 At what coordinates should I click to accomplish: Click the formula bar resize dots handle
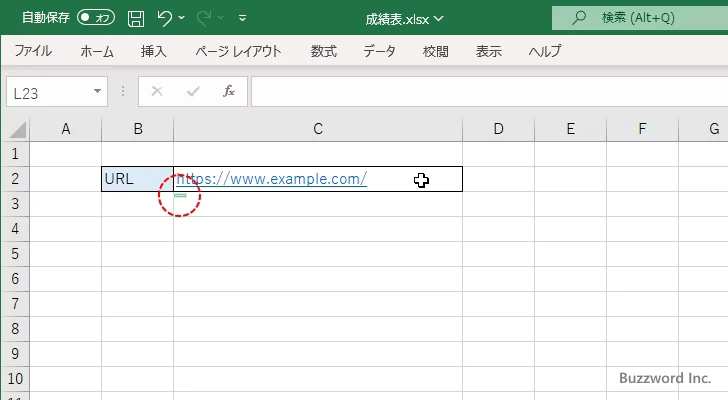click(x=123, y=91)
